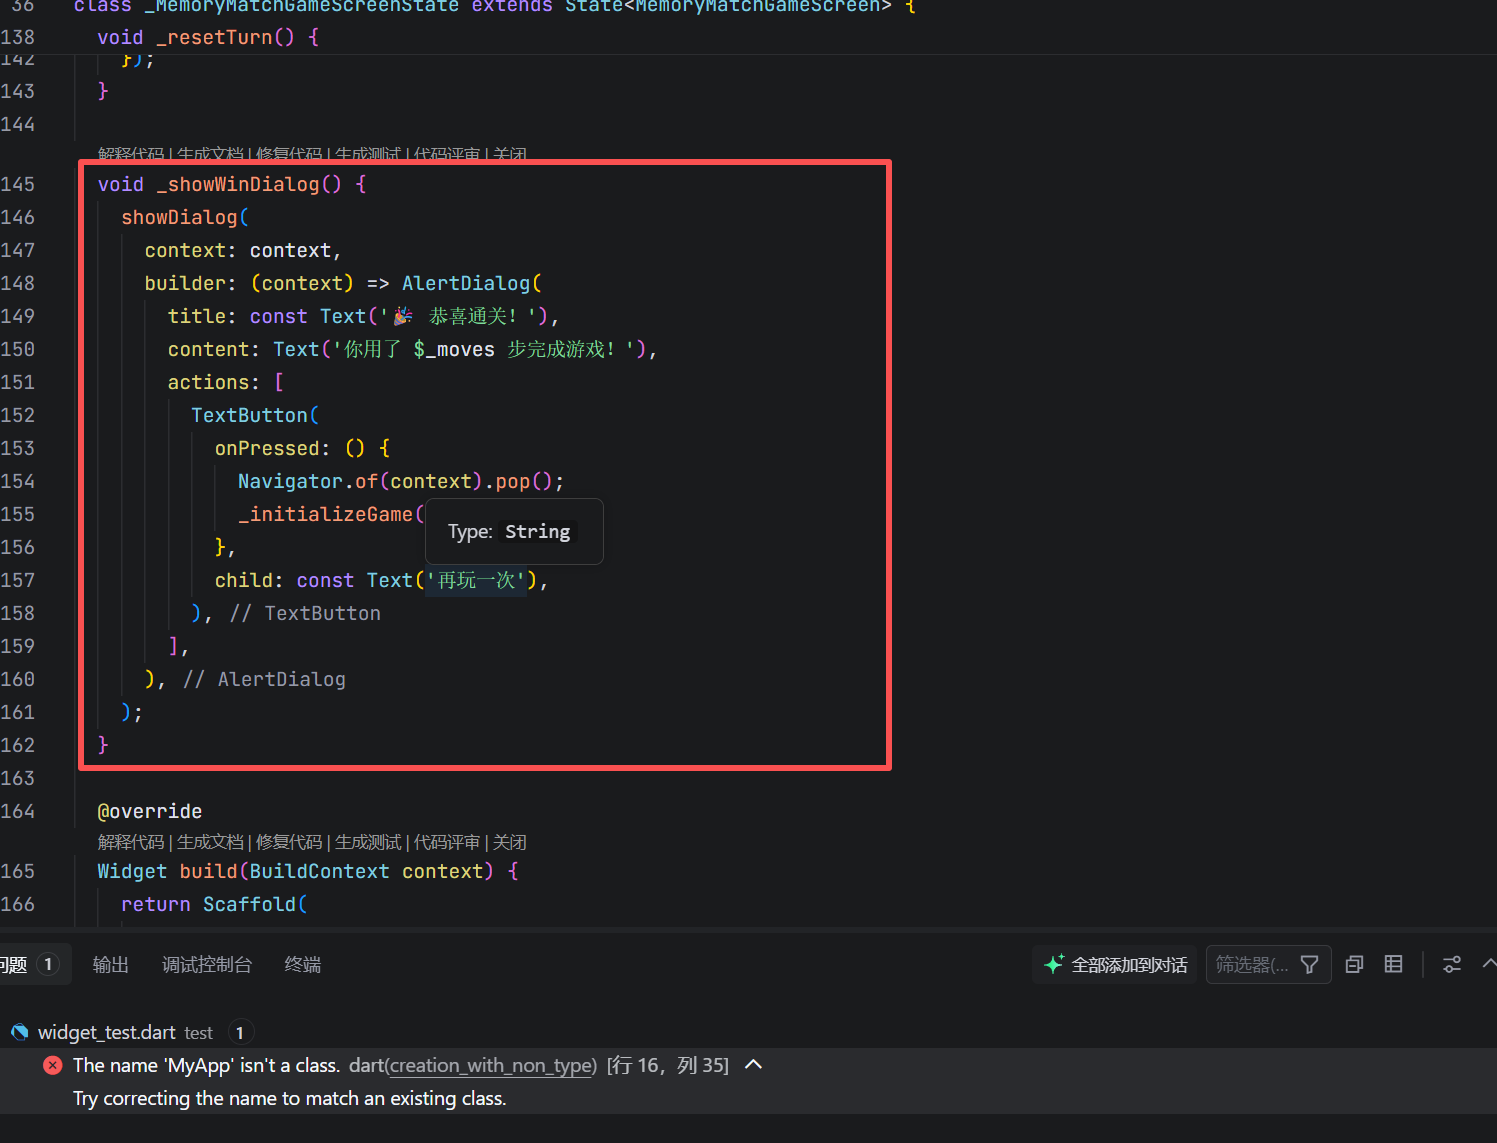Click the filter funnel icon in Problems panel
The width and height of the screenshot is (1497, 1143).
1309,964
